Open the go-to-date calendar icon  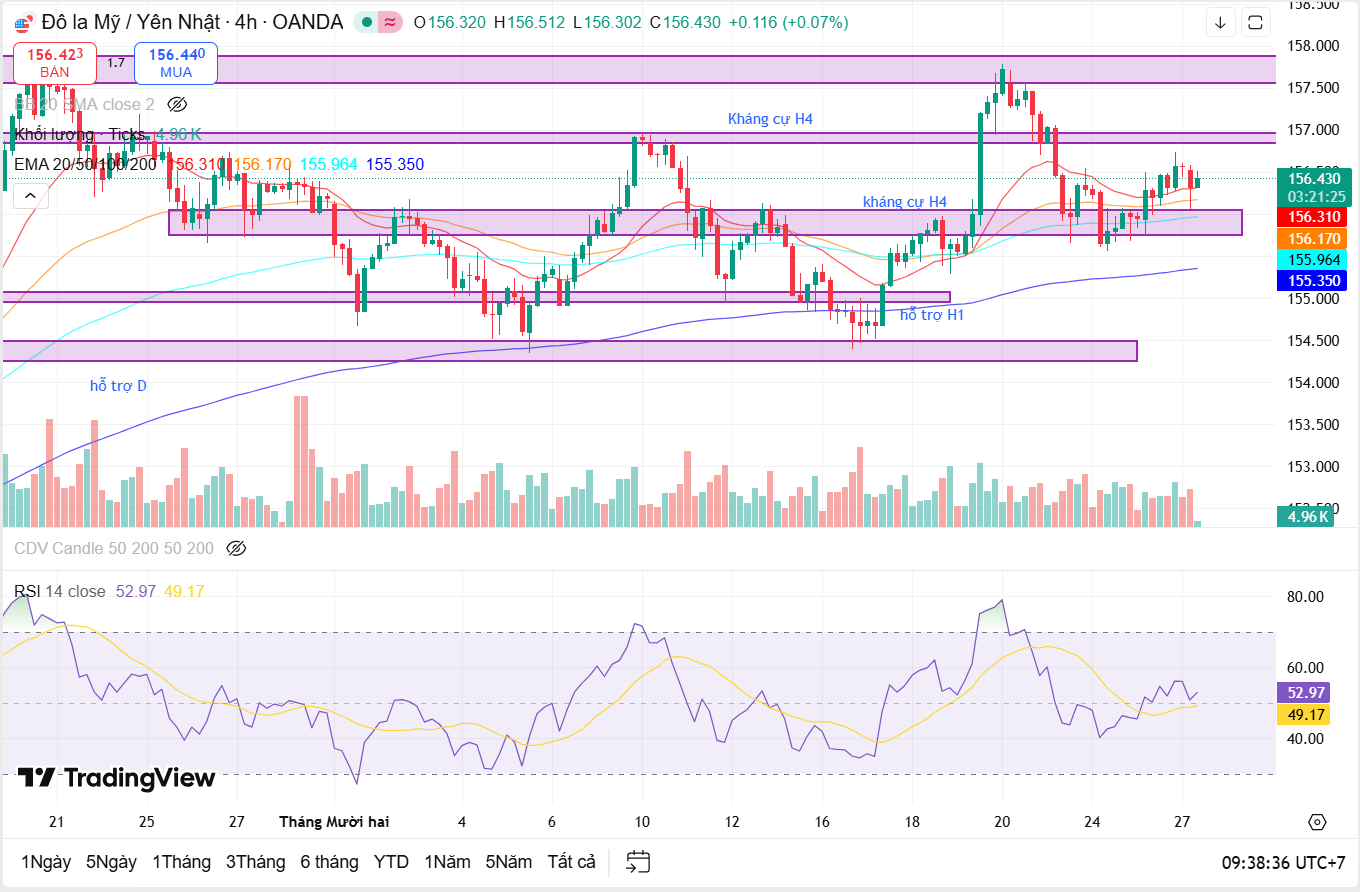click(638, 861)
